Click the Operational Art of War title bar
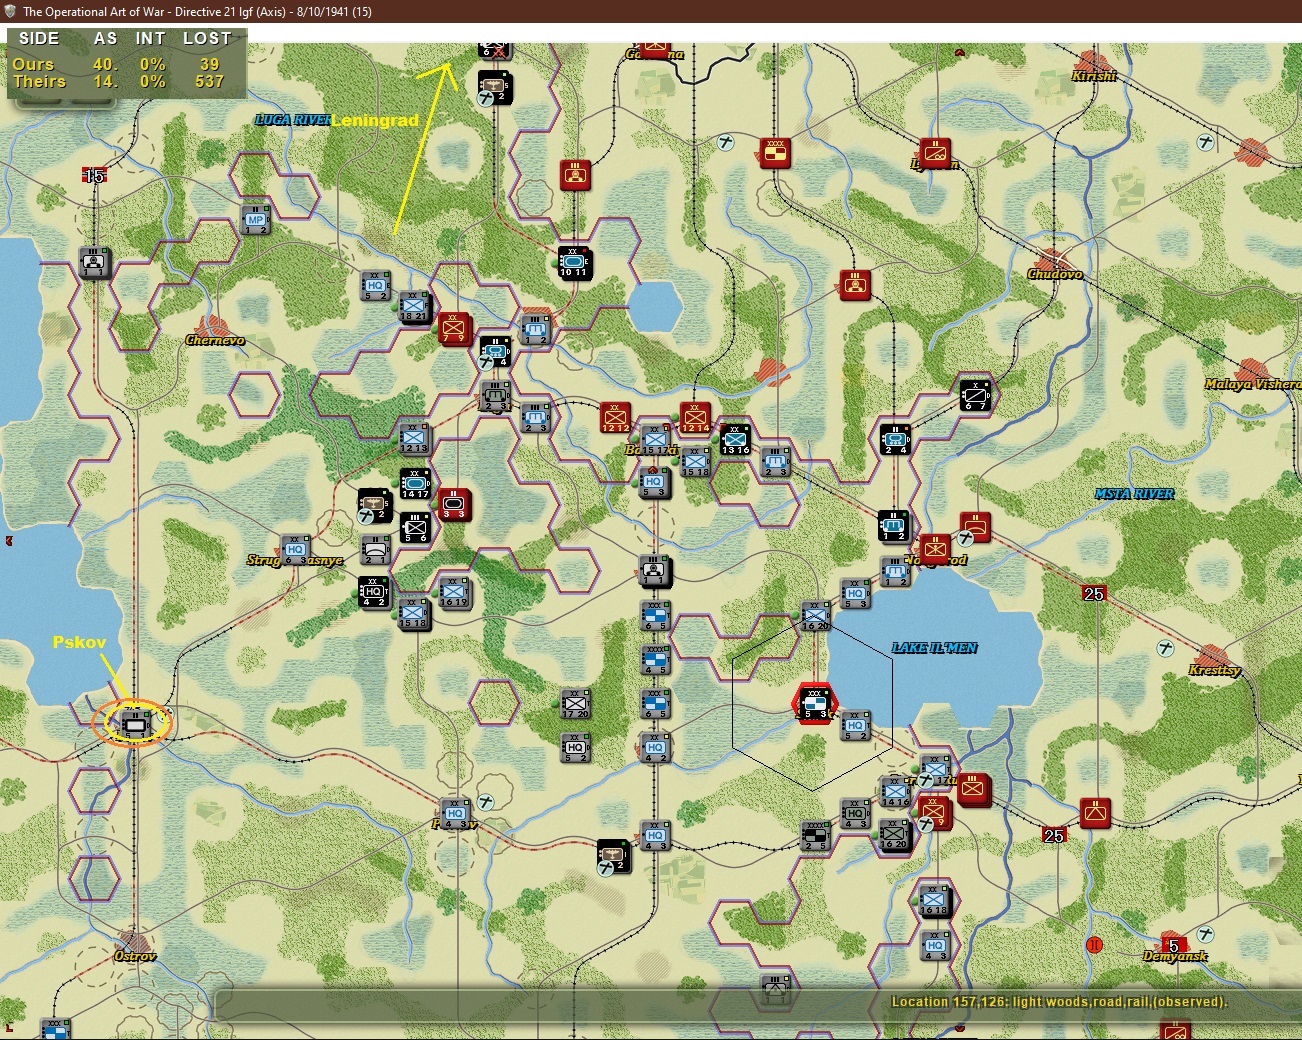Image resolution: width=1302 pixels, height=1040 pixels. click(651, 11)
